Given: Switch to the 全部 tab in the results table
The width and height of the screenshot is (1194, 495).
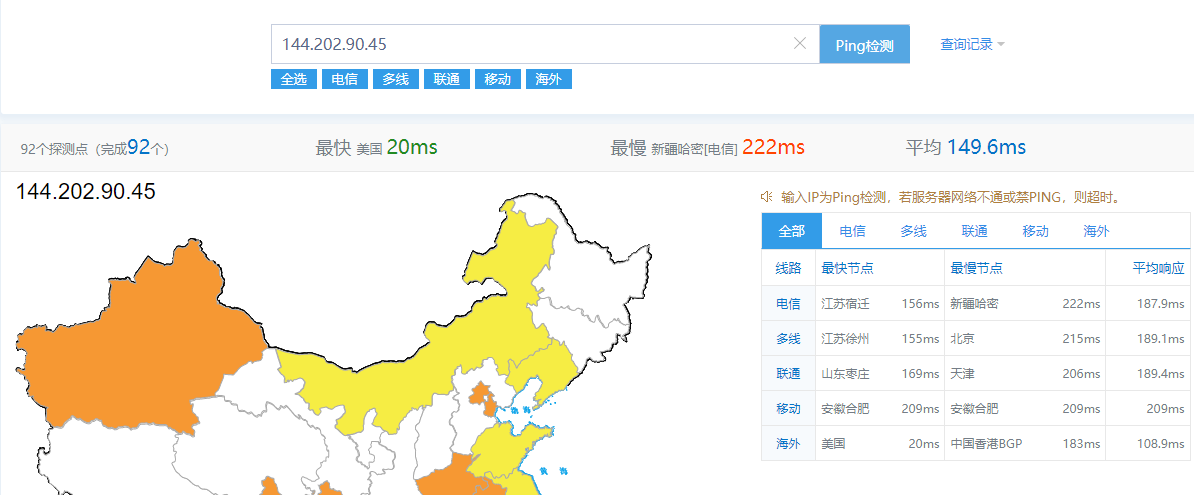Looking at the screenshot, I should point(792,231).
